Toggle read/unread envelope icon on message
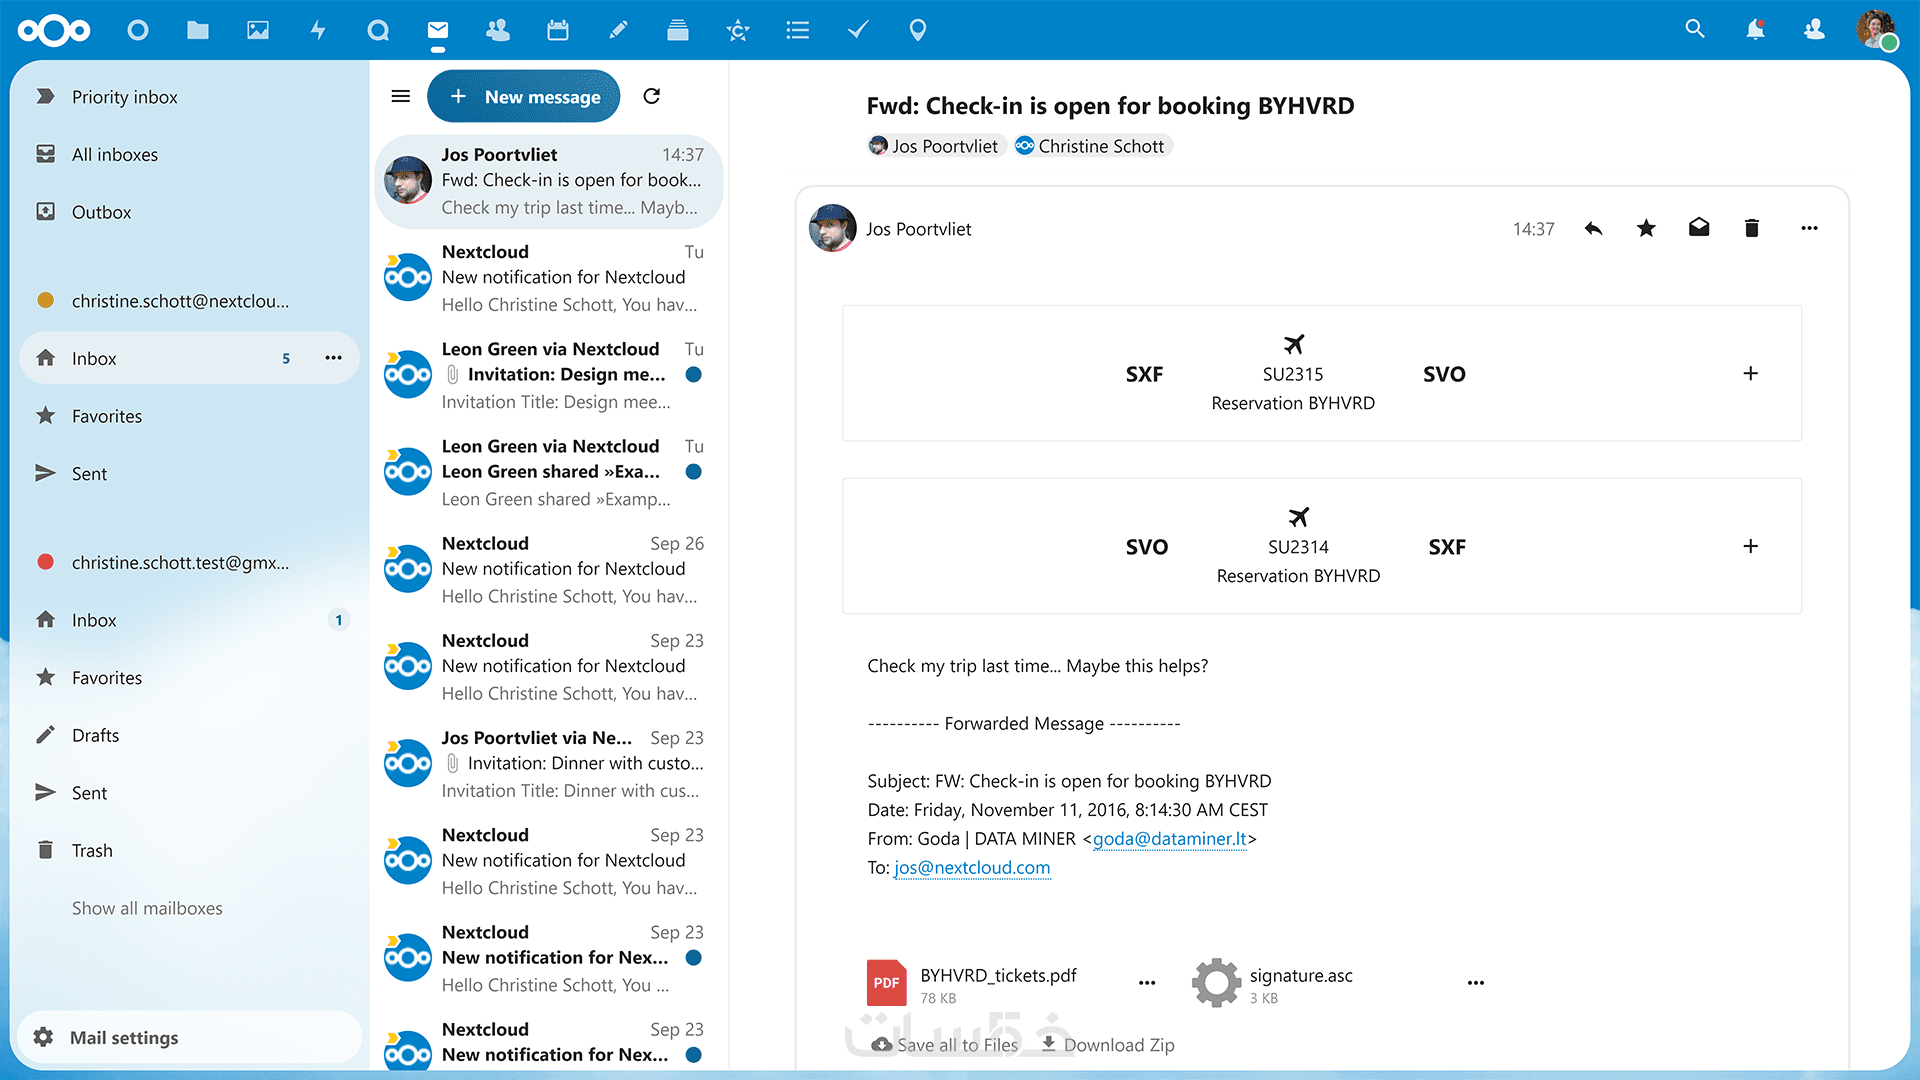 click(1699, 229)
